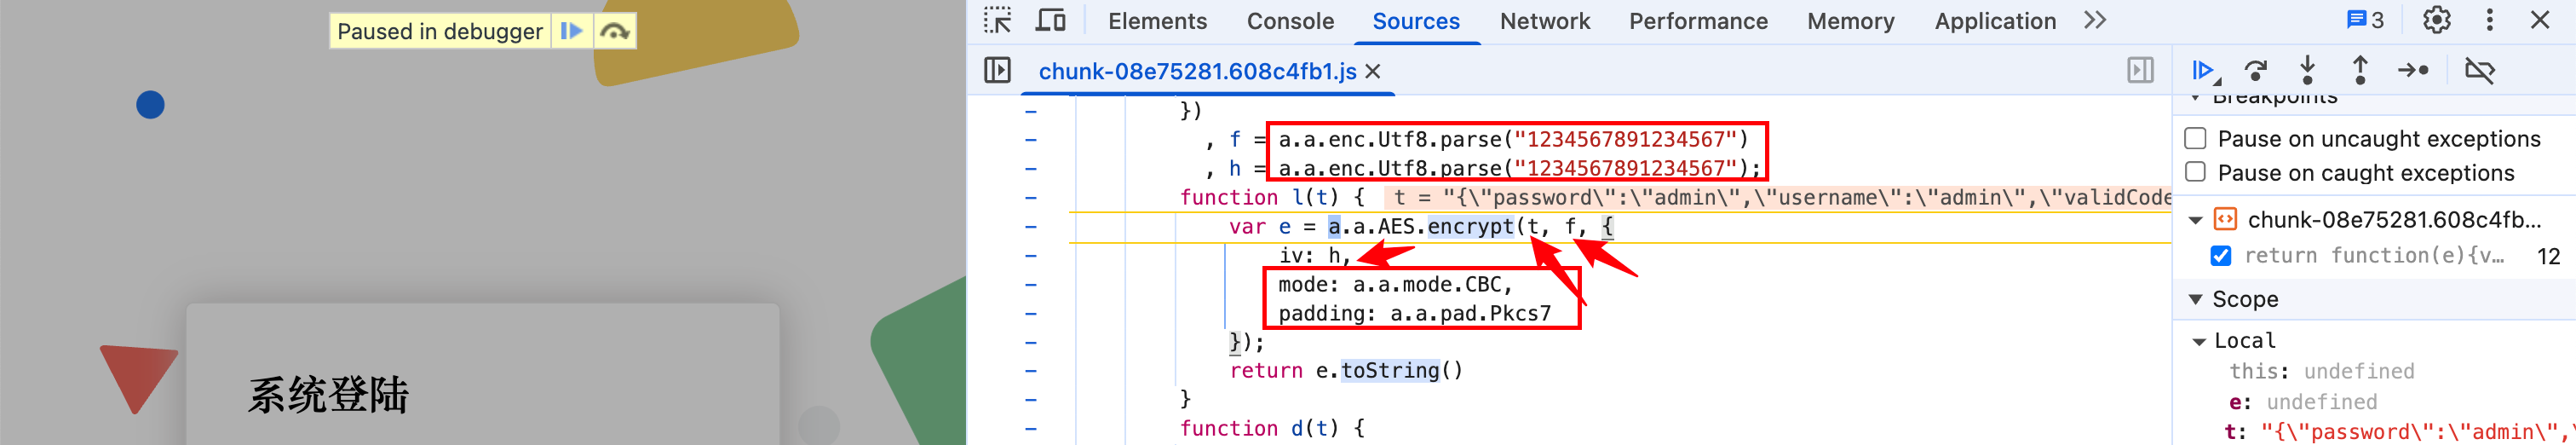Select the chunk-08e75281.608c4fb1.js file tab
The height and width of the screenshot is (445, 2576).
[x=1197, y=71]
